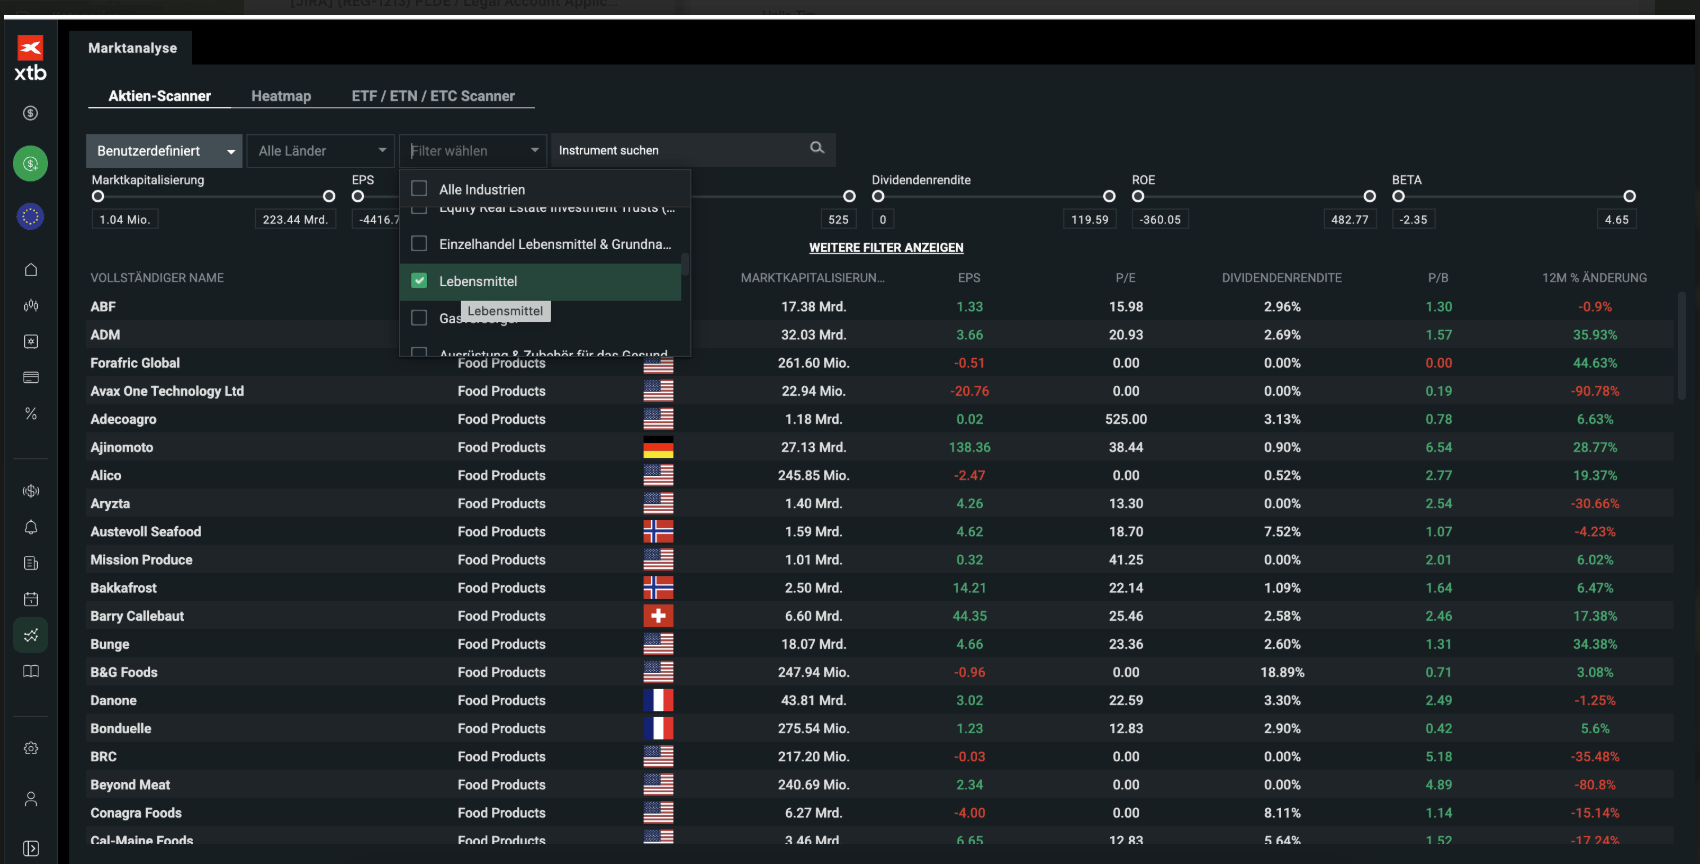The height and width of the screenshot is (864, 1700).
Task: Go to the home sidebar icon
Action: tap(30, 270)
